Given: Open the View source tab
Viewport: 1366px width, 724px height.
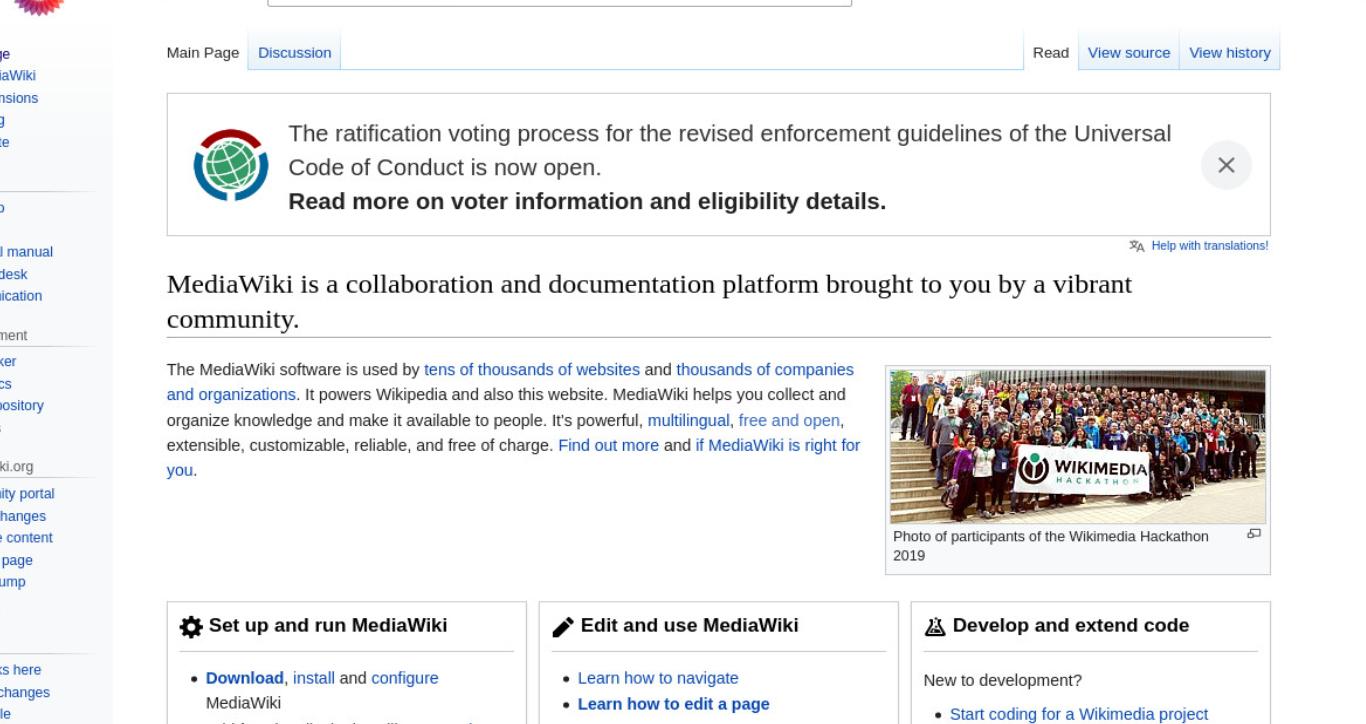Looking at the screenshot, I should click(x=1129, y=53).
